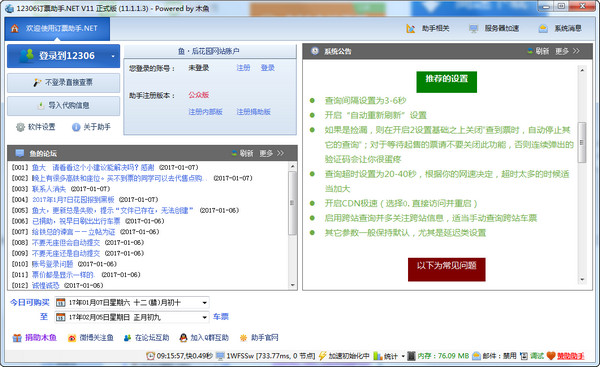600x367 pixels.
Task: Click the 微博关注鱼 link icon
Action: point(72,338)
